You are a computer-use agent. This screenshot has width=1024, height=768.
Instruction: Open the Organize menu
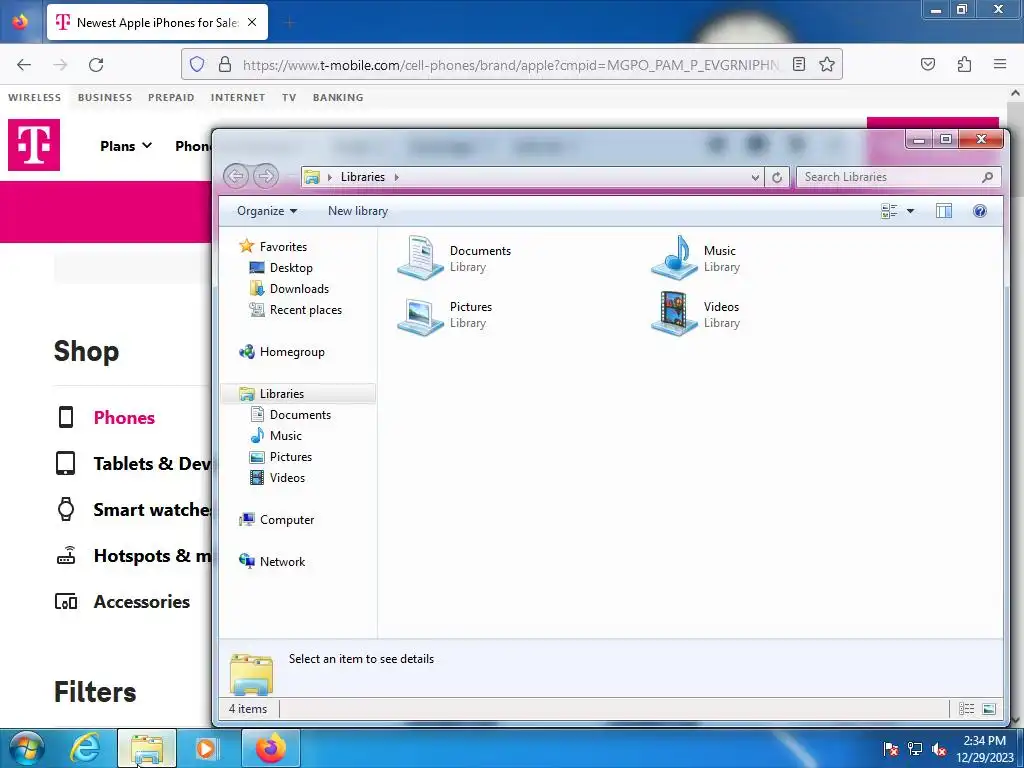[267, 211]
